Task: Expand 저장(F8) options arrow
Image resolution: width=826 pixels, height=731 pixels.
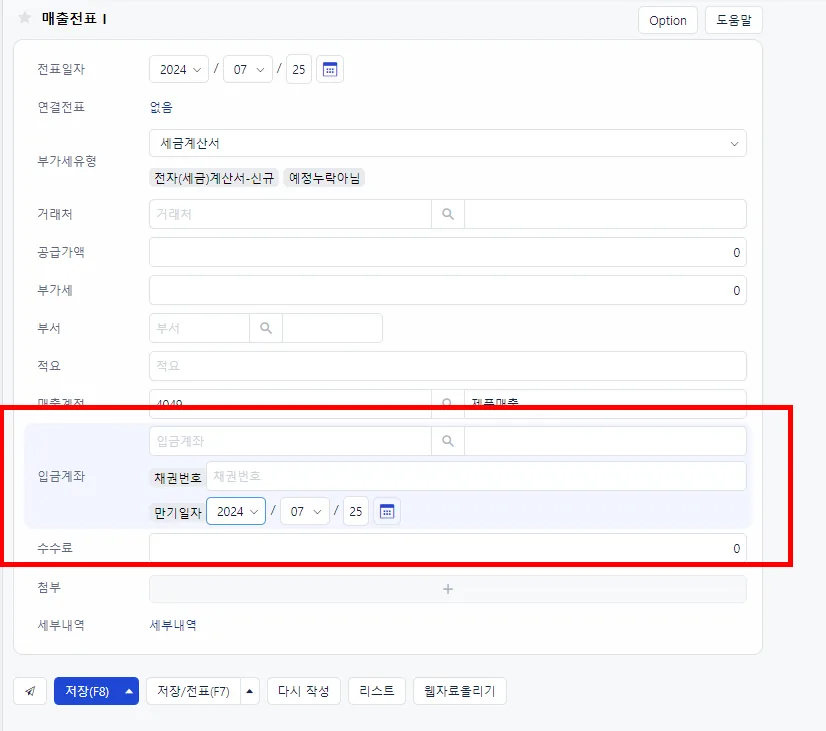Action: pos(129,691)
